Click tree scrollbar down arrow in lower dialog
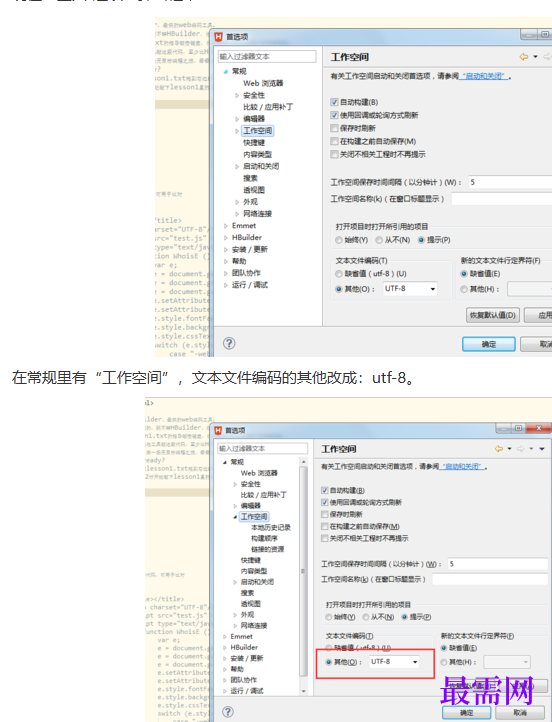This screenshot has height=722, width=552. click(x=303, y=691)
